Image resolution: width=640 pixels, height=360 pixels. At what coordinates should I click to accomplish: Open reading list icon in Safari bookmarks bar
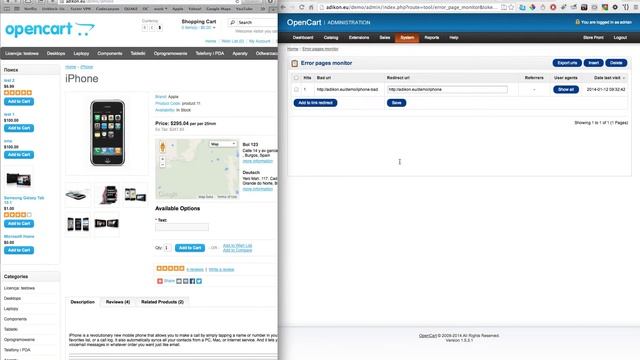pos(17,9)
